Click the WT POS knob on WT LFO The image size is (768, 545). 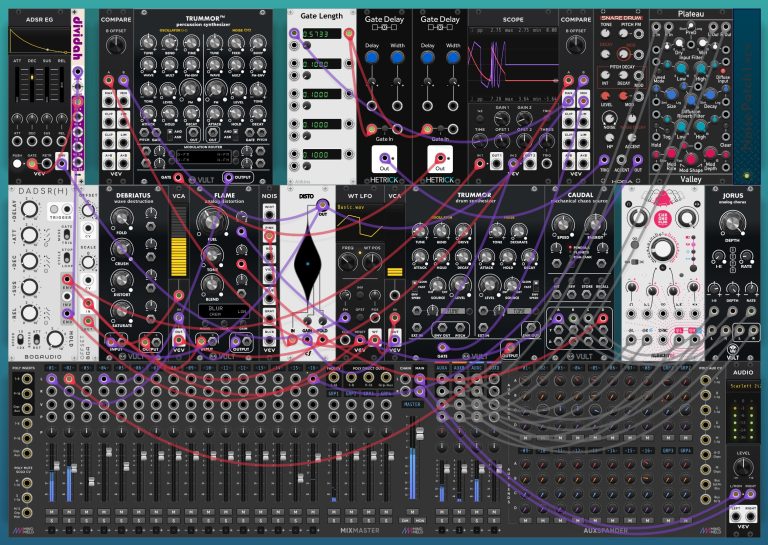[372, 263]
